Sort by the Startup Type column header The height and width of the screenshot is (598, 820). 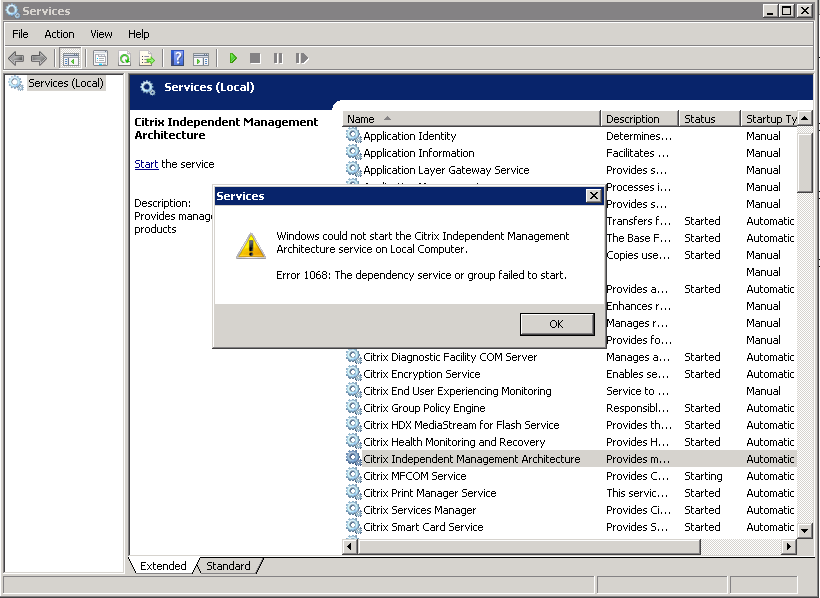click(770, 119)
